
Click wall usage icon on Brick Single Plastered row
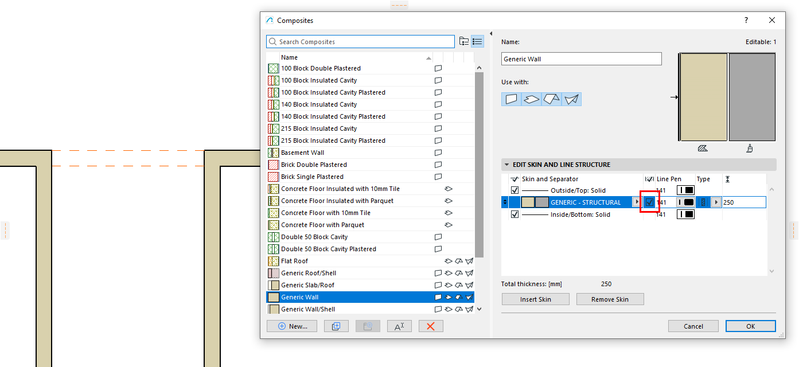click(438, 177)
